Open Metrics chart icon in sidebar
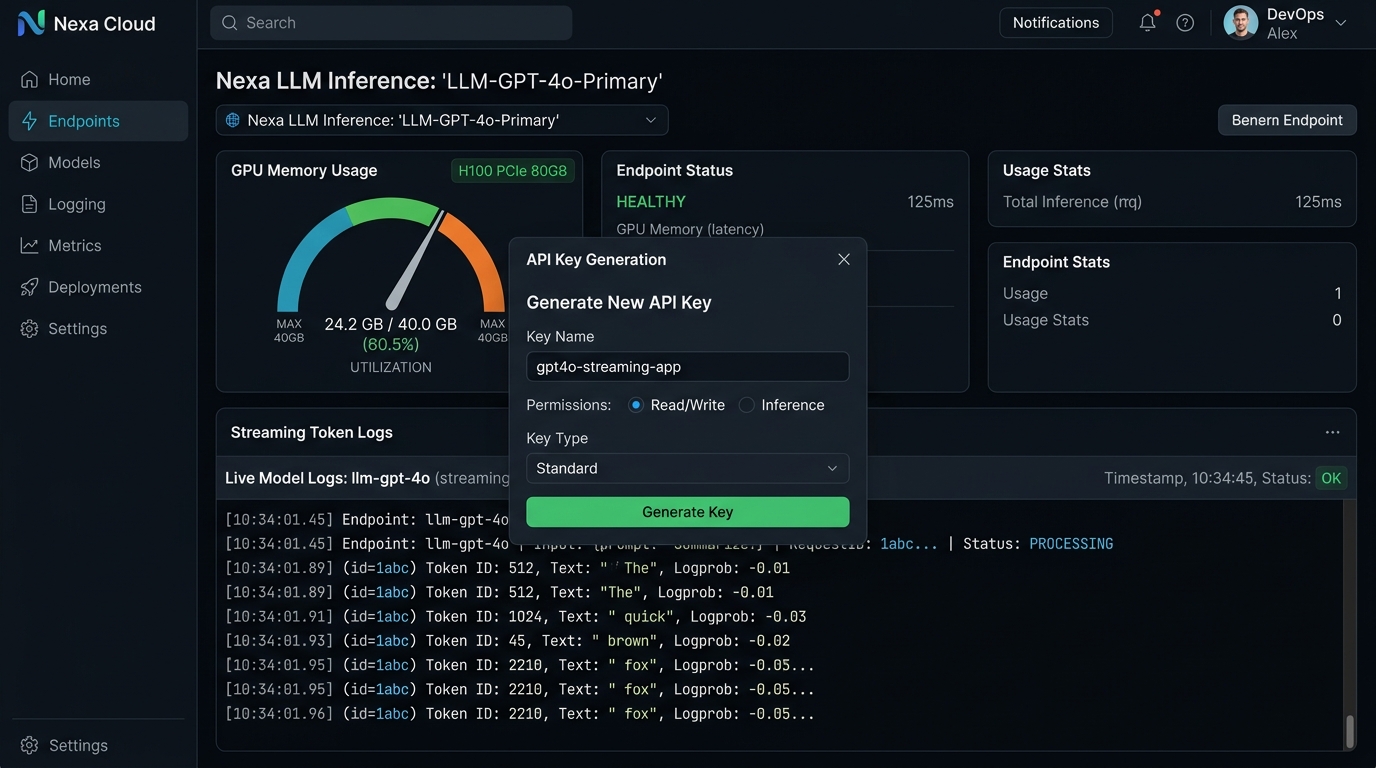 [x=29, y=245]
